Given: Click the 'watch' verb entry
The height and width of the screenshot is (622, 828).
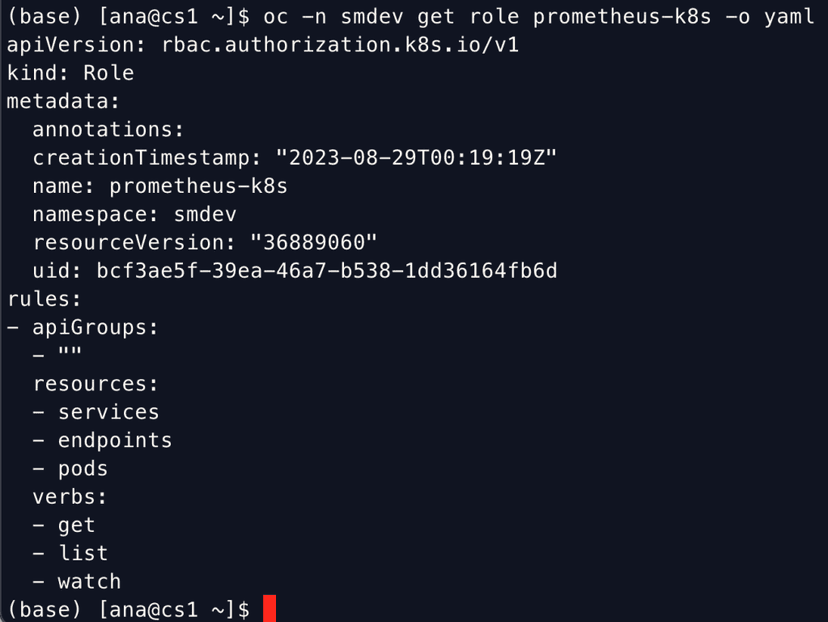Looking at the screenshot, I should pos(89,581).
